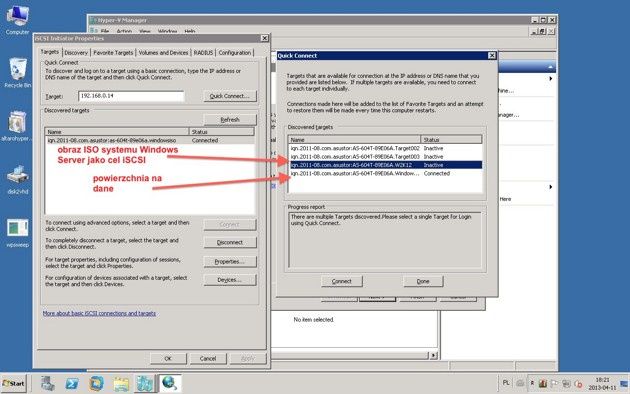Image resolution: width=630 pixels, height=394 pixels.
Task: Switch to iSCSI Initiator globe taskbar icon
Action: click(x=170, y=384)
